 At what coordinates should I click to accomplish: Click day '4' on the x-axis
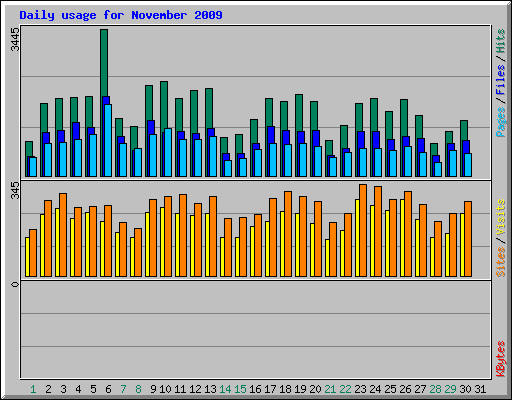[x=78, y=389]
